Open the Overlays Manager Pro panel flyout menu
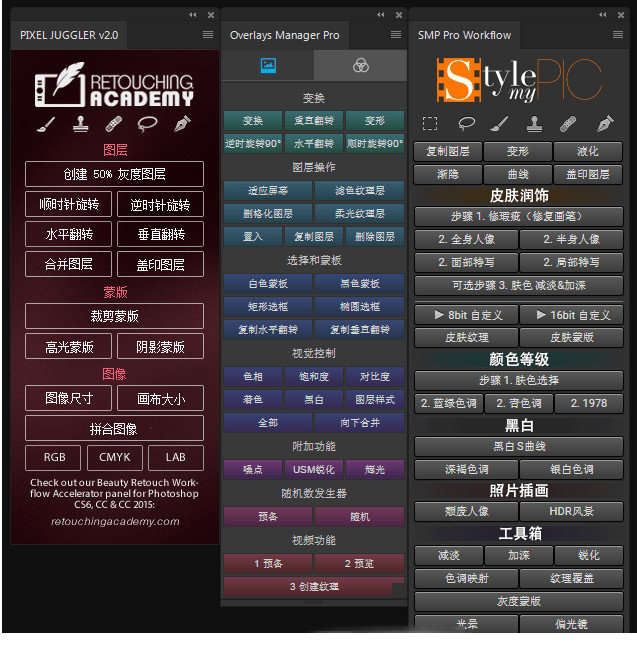 pos(396,35)
